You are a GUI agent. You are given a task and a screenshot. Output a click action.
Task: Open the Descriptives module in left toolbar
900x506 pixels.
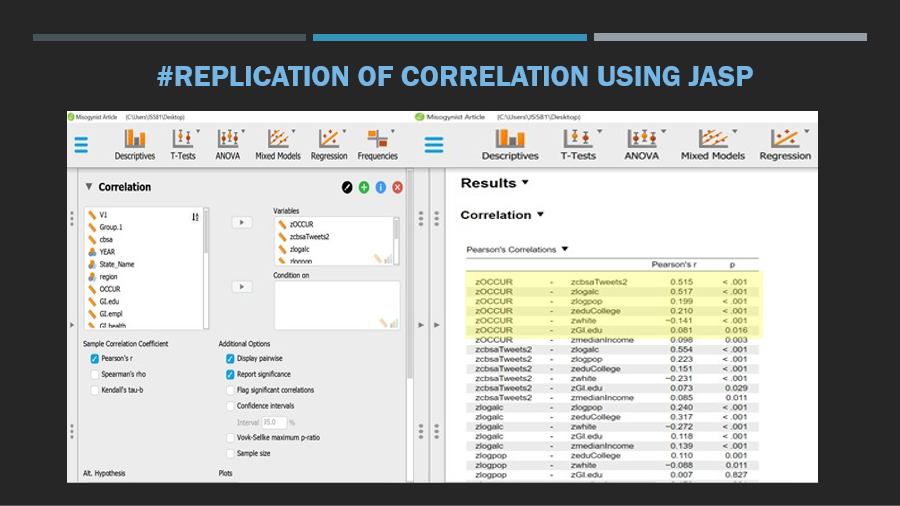[x=134, y=145]
